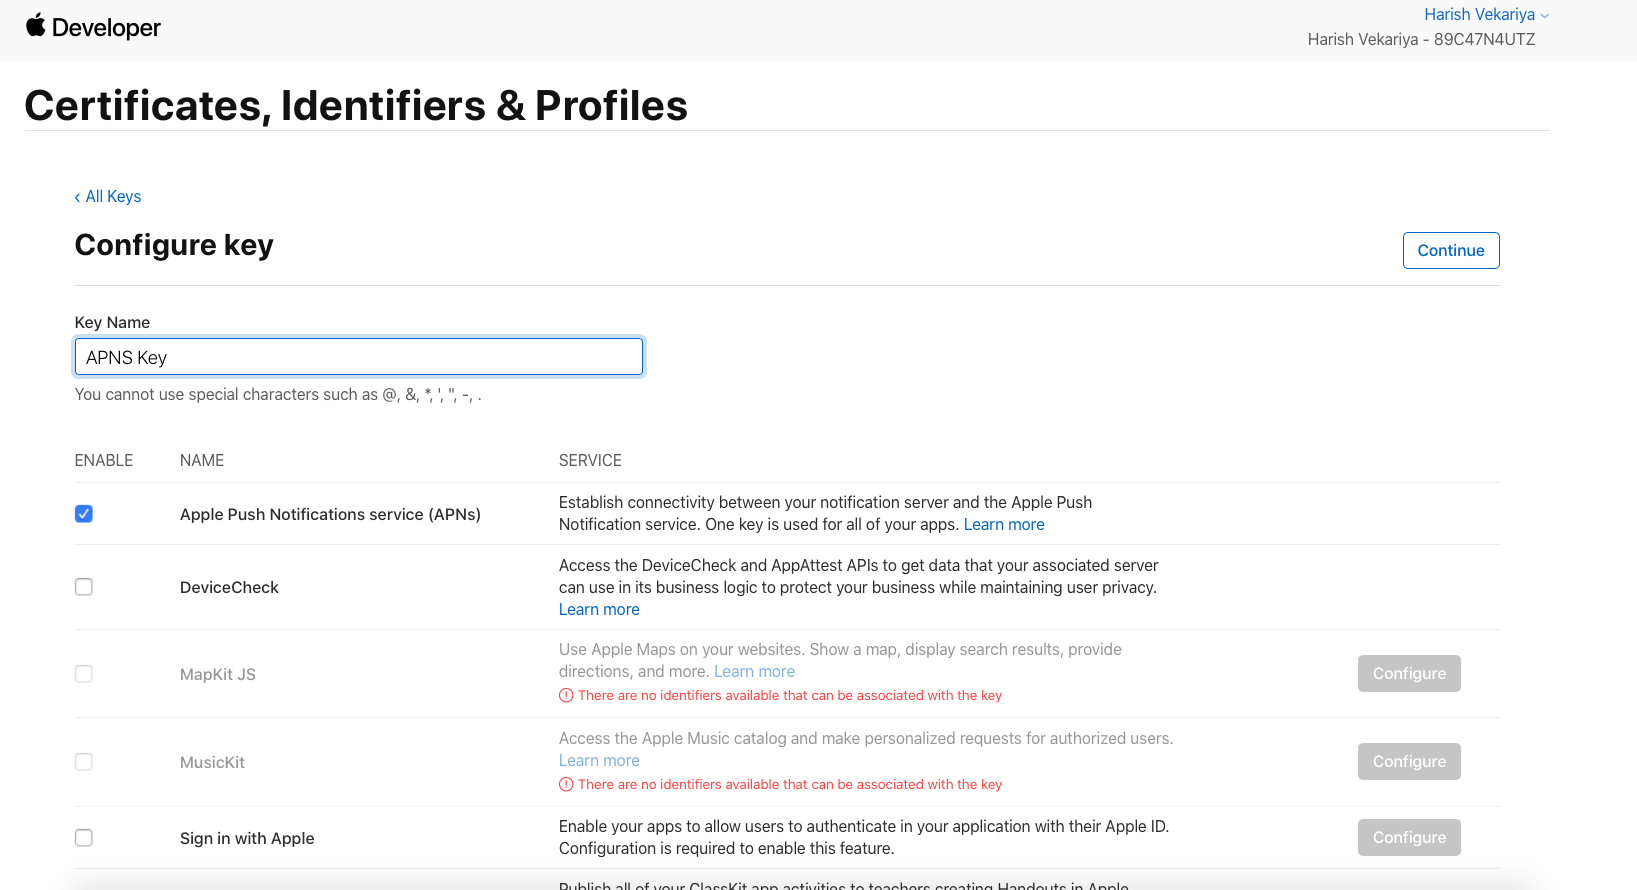Click the Key Name text field
1637x890 pixels.
pyautogui.click(x=358, y=357)
